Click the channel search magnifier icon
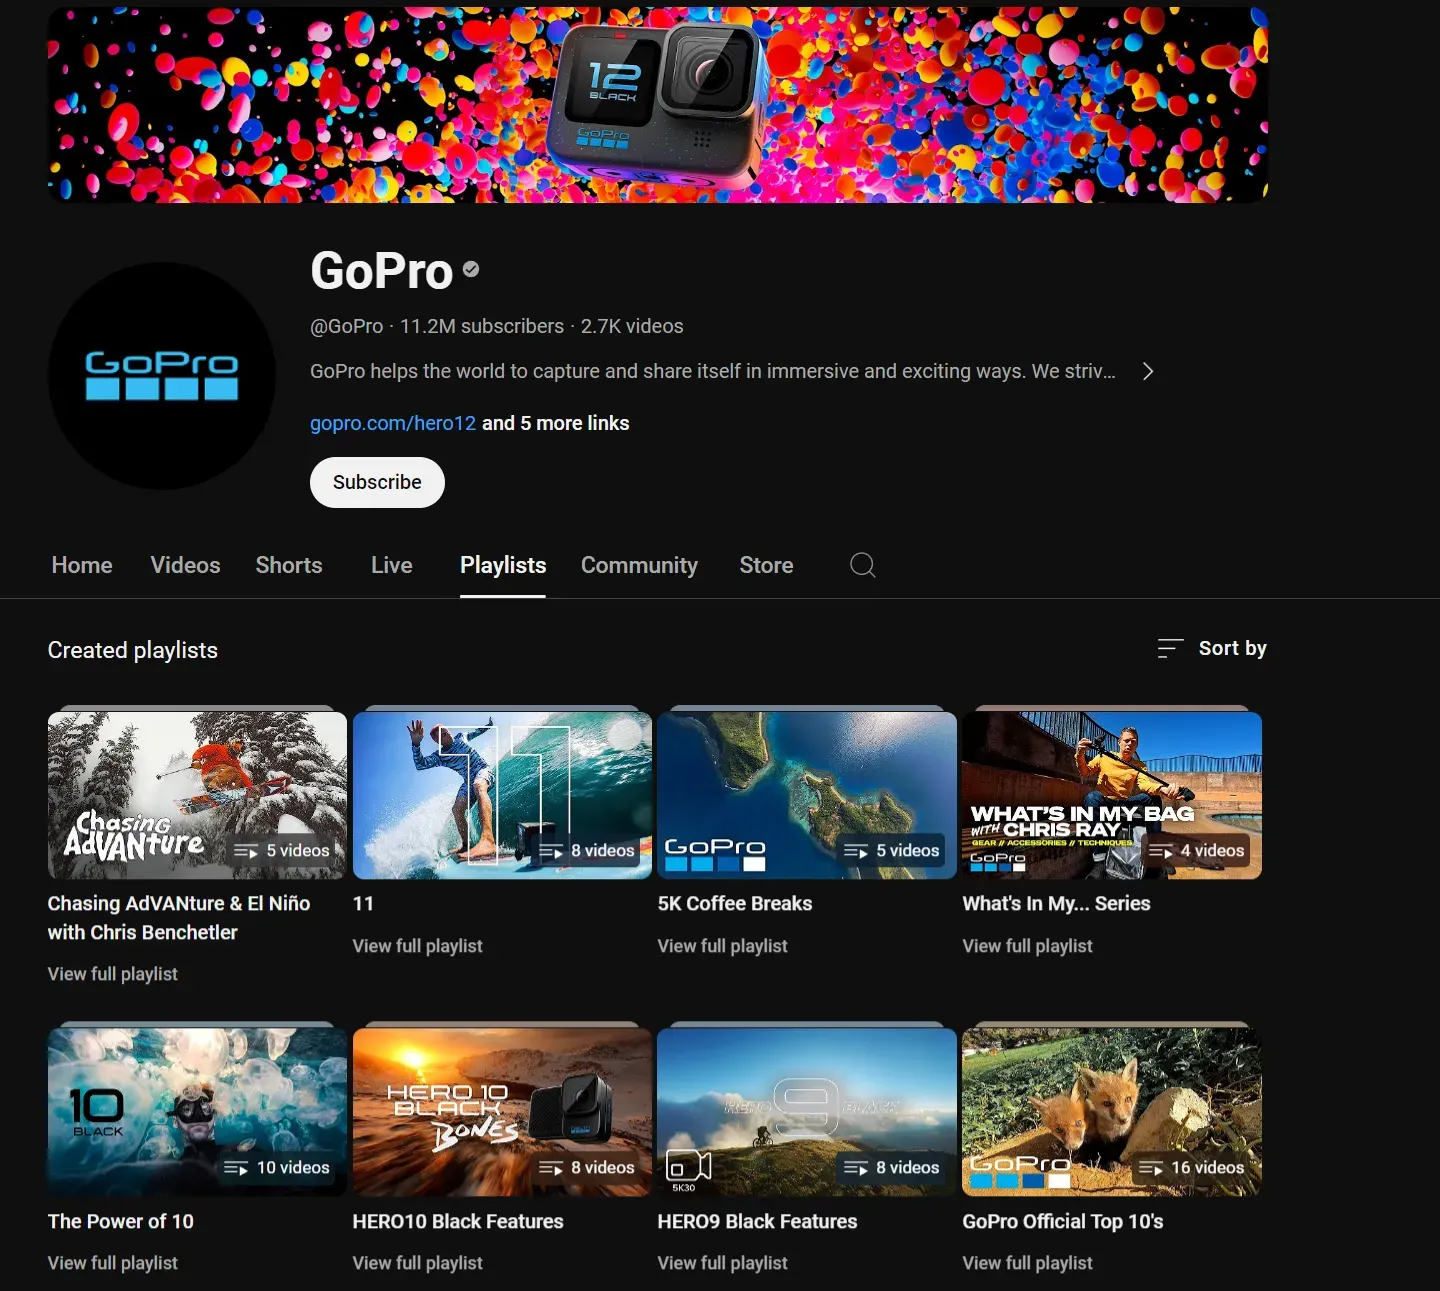This screenshot has height=1291, width=1440. (x=862, y=565)
